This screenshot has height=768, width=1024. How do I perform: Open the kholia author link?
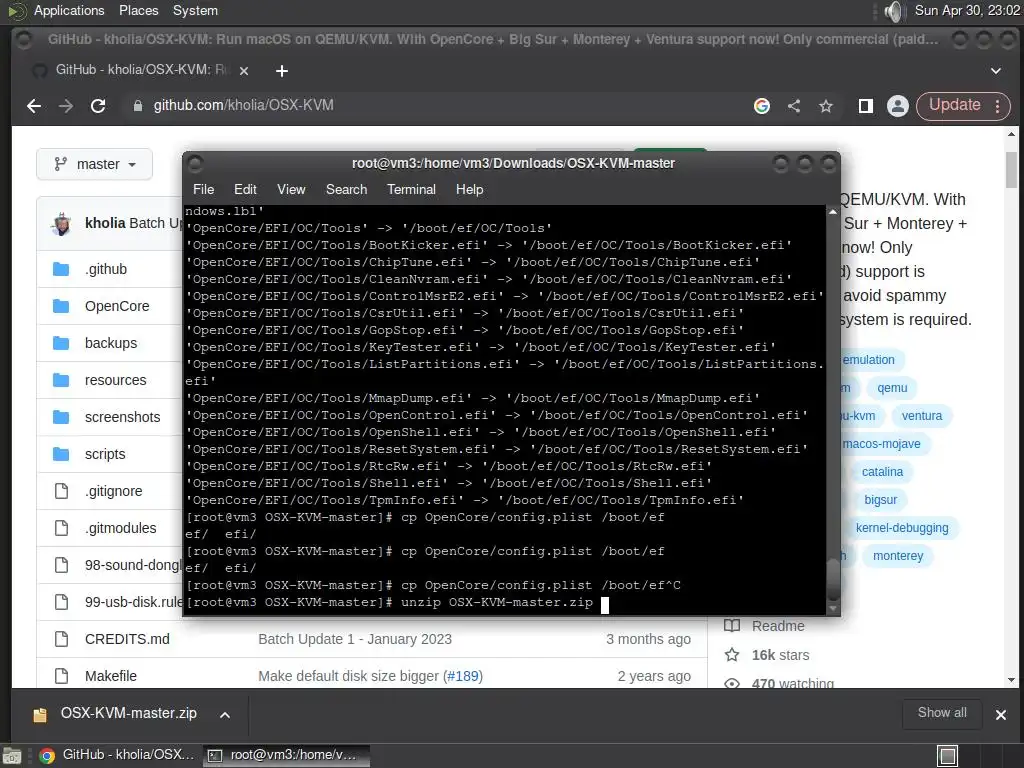104,223
